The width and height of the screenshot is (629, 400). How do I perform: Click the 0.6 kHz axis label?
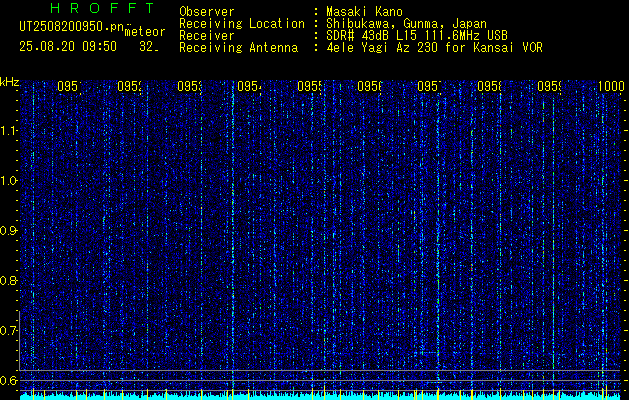coord(8,380)
